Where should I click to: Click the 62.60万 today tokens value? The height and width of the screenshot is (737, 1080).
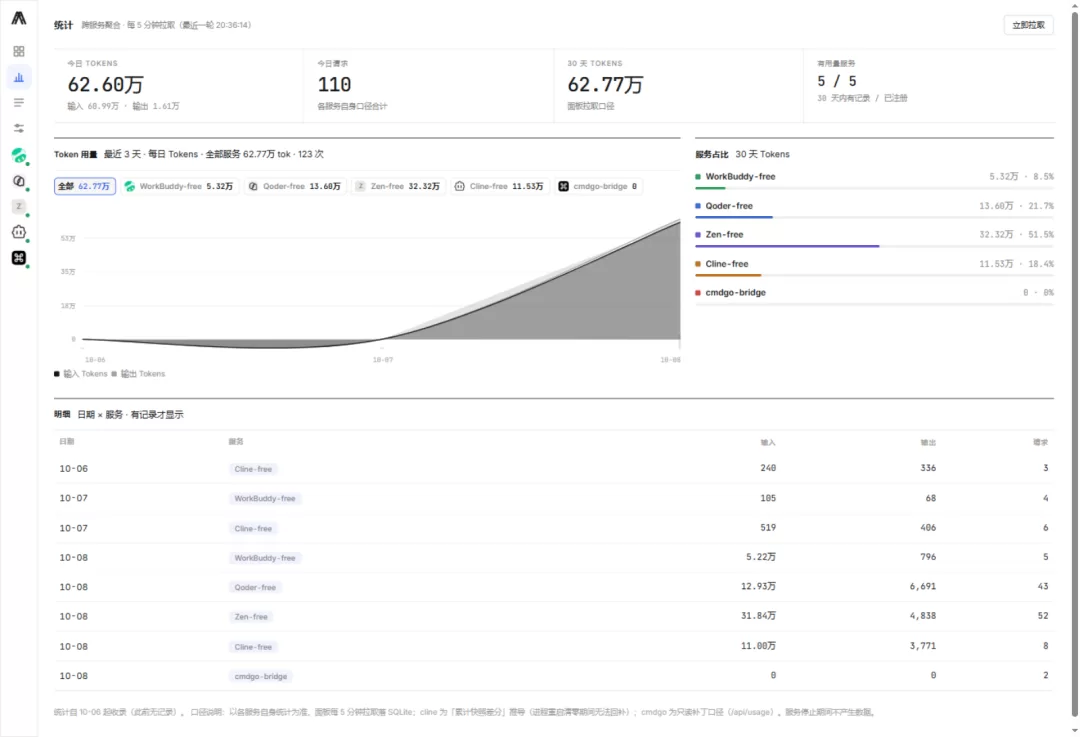click(x=105, y=85)
